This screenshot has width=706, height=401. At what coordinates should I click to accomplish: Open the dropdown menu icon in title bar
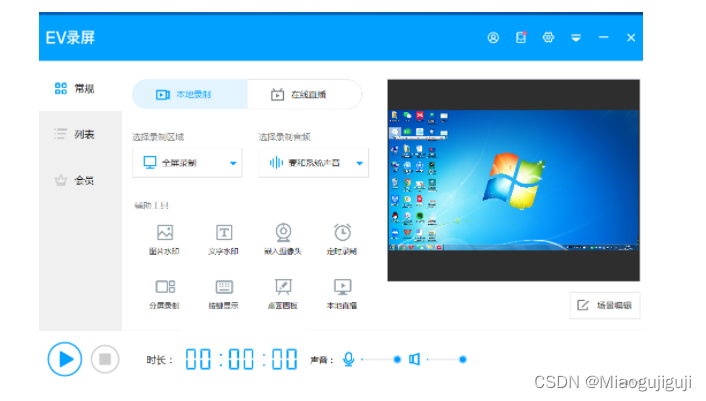[576, 38]
